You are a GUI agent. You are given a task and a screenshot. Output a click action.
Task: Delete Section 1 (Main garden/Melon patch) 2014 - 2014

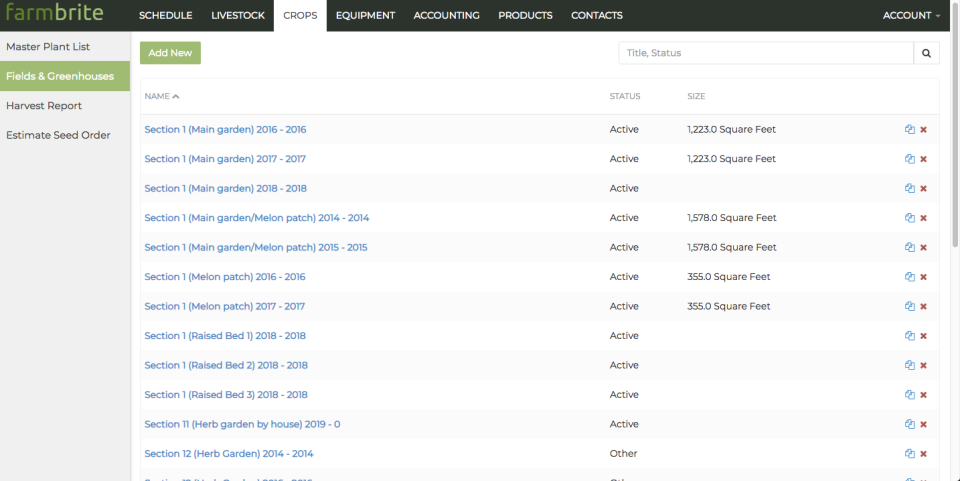click(924, 218)
